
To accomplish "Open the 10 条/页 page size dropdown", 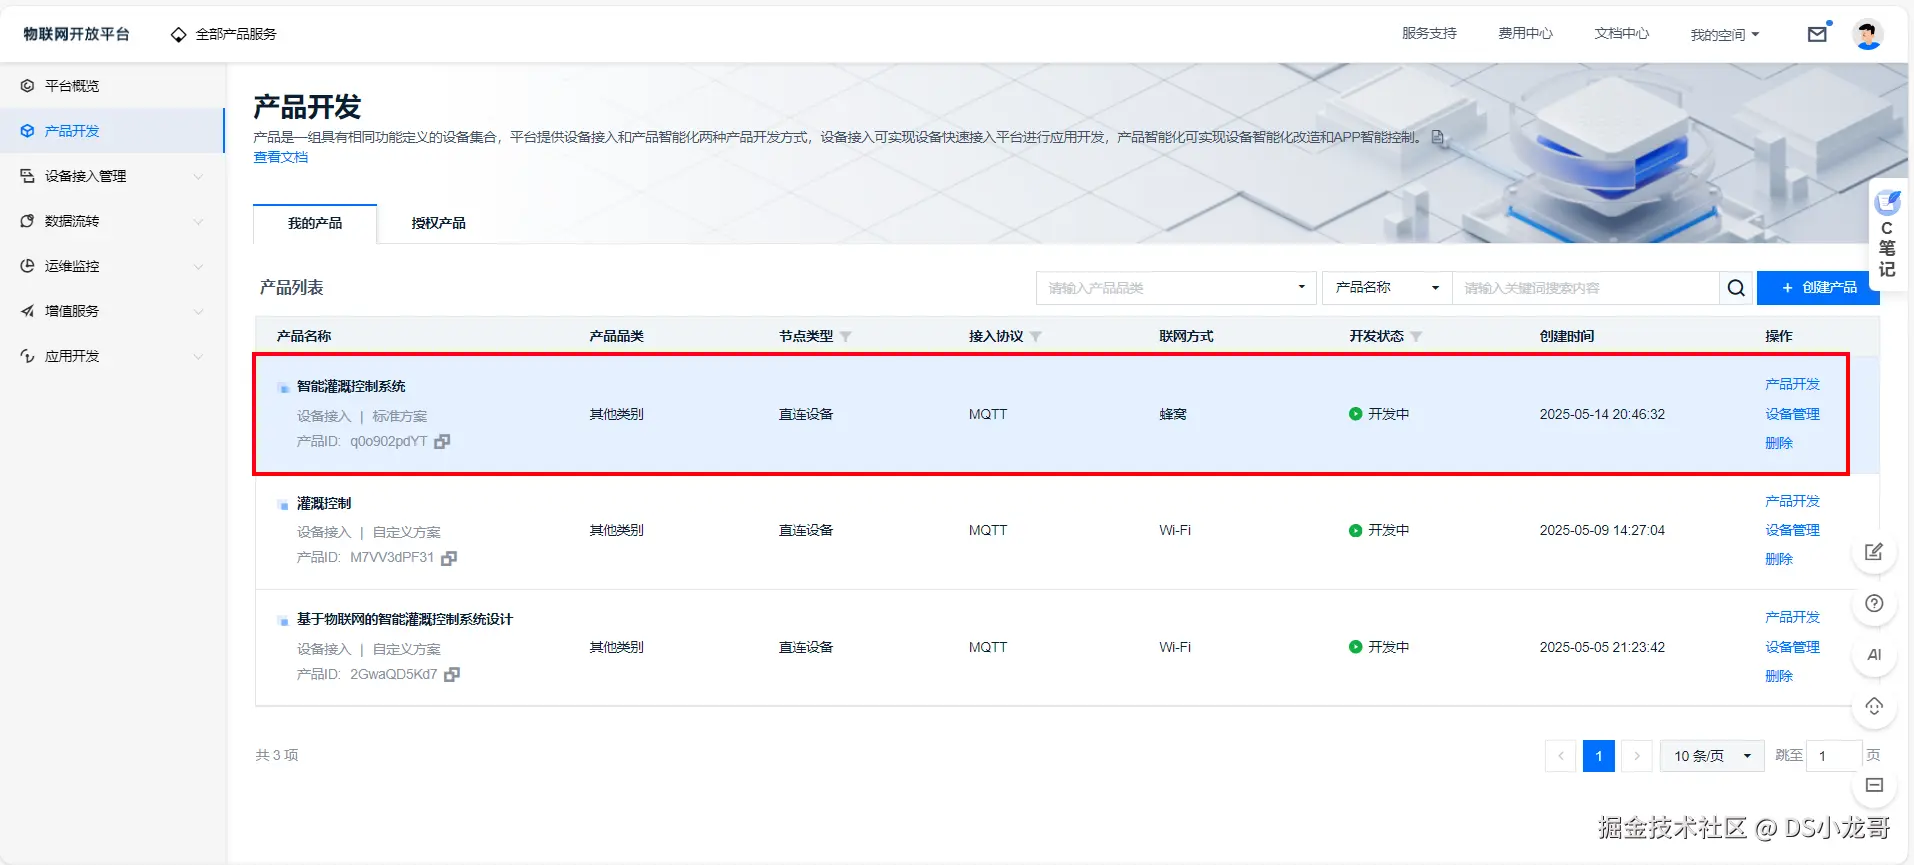I will coord(1712,756).
